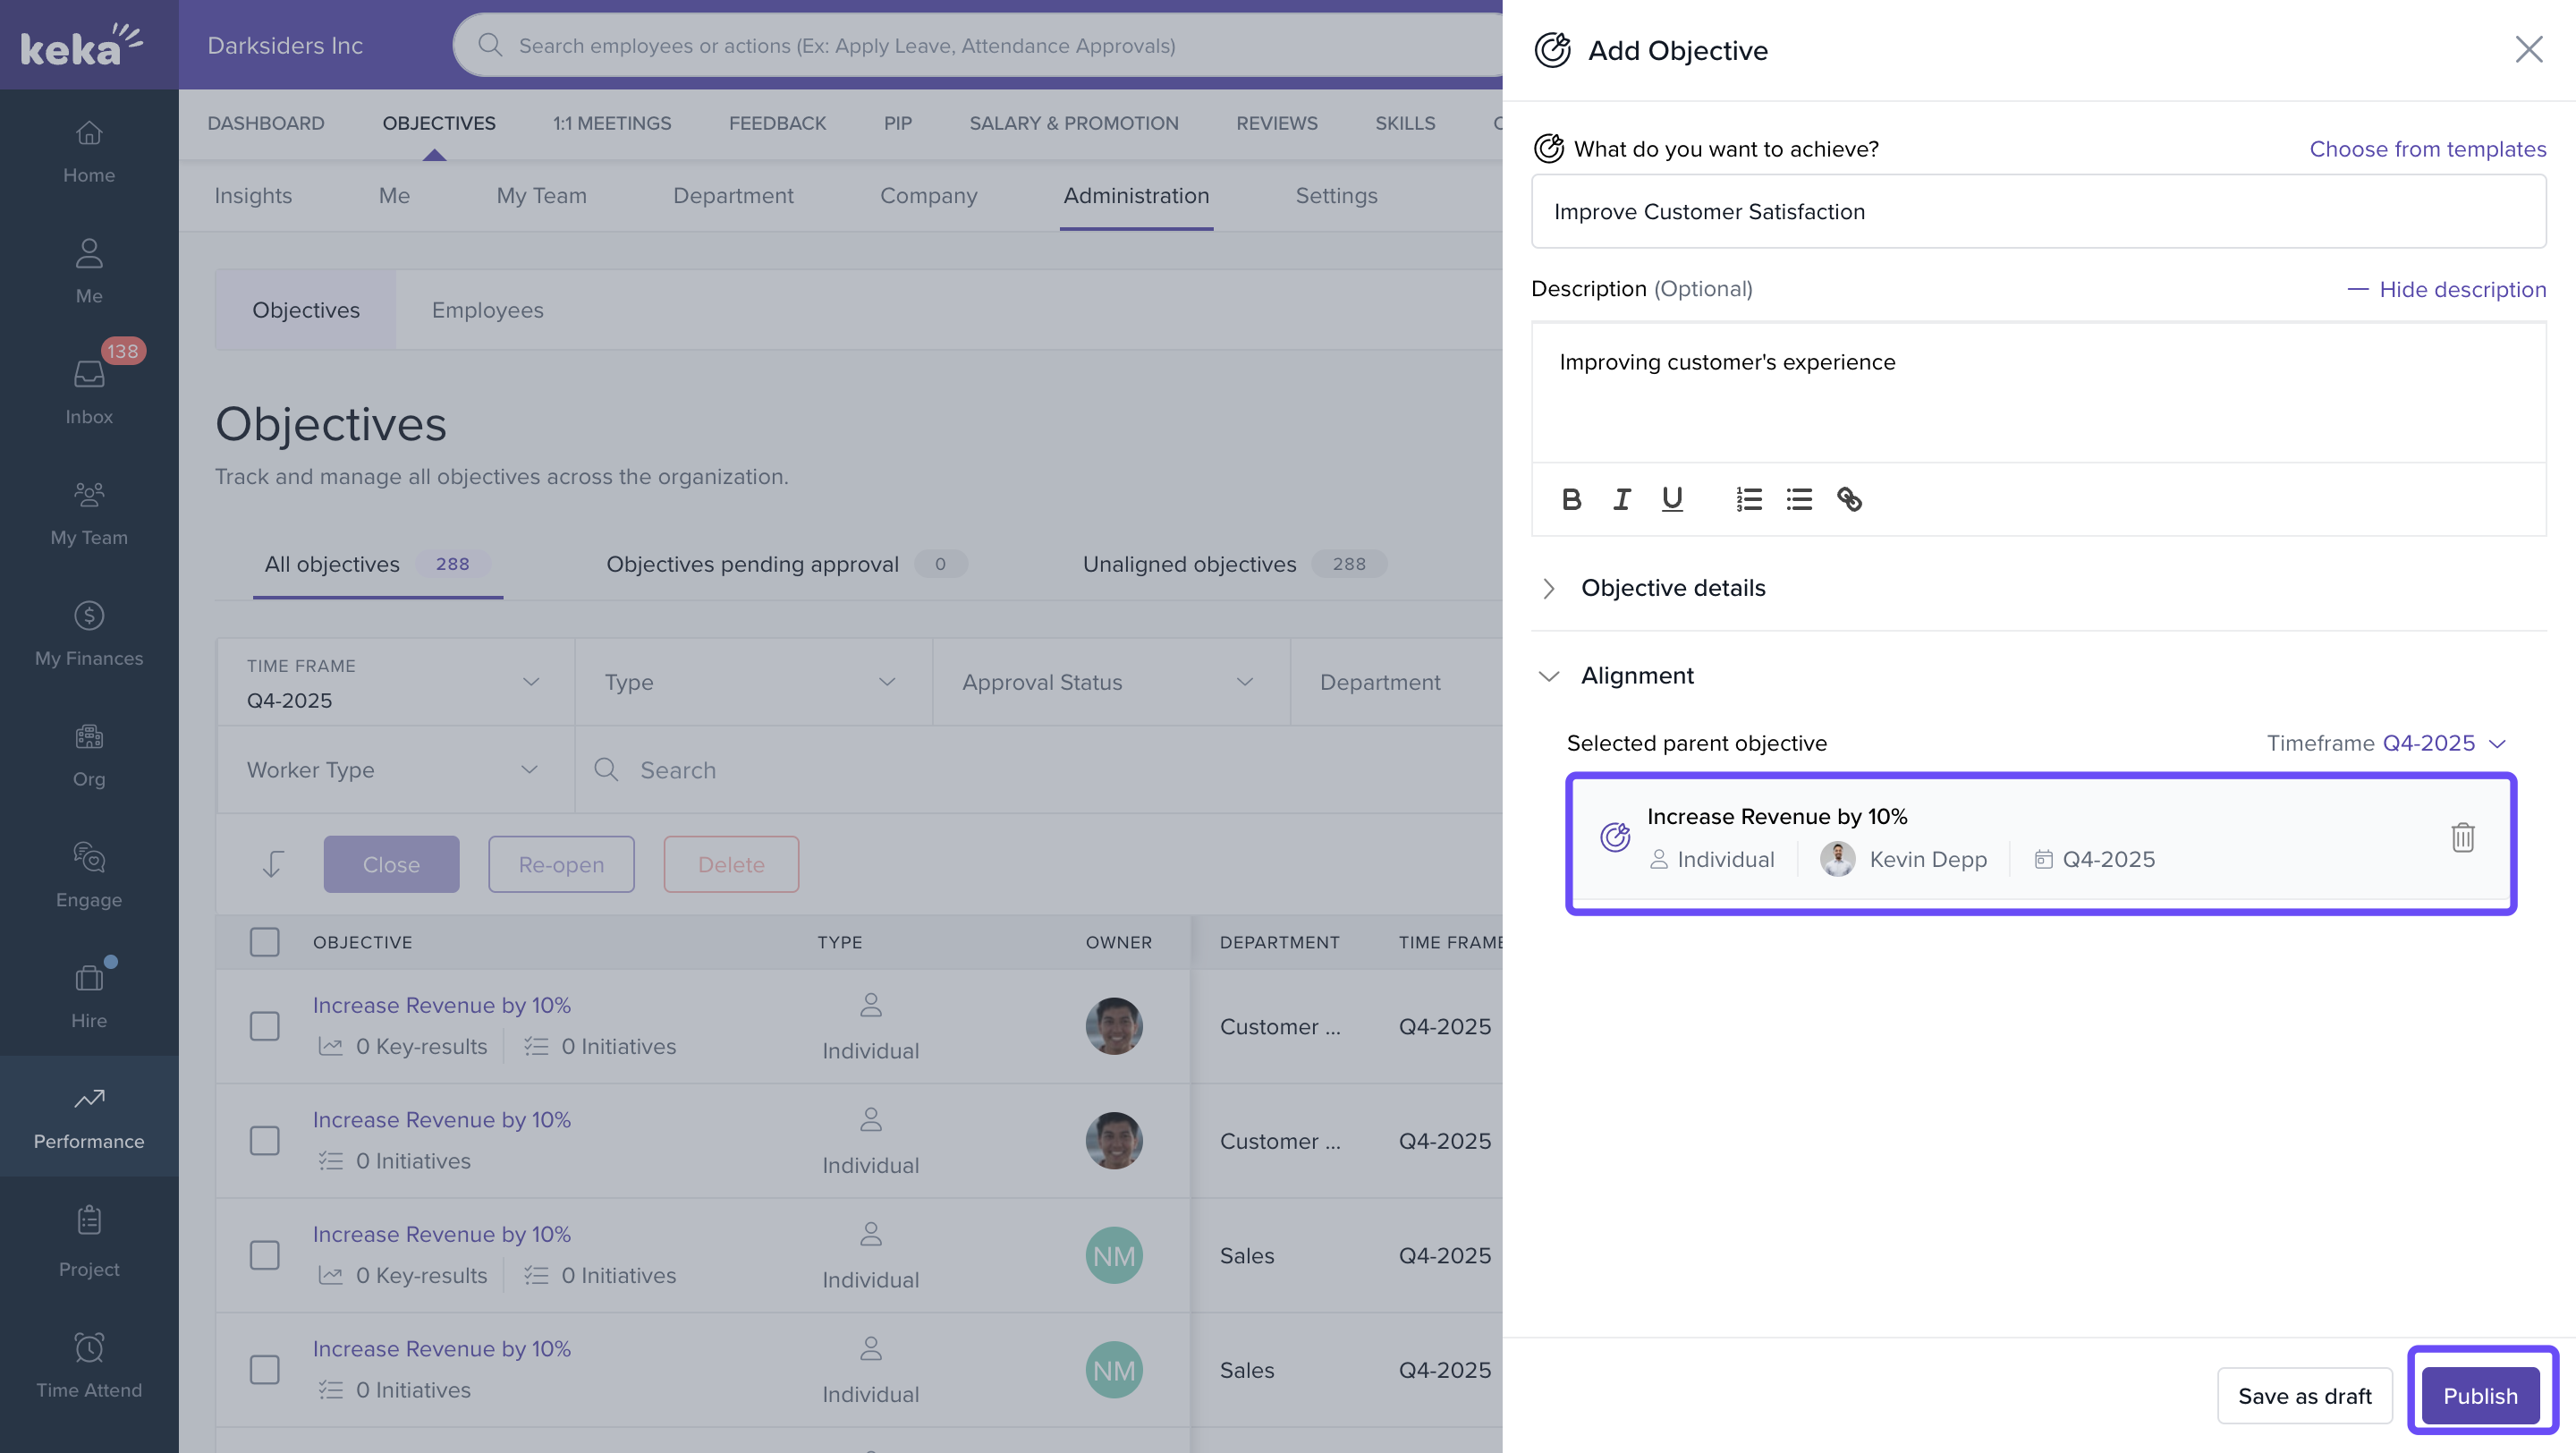The height and width of the screenshot is (1453, 2576).
Task: Open the Employees tab
Action: [487, 310]
